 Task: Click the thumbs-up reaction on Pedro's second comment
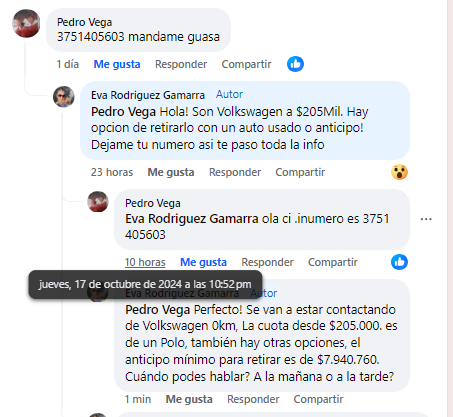pyautogui.click(x=399, y=262)
